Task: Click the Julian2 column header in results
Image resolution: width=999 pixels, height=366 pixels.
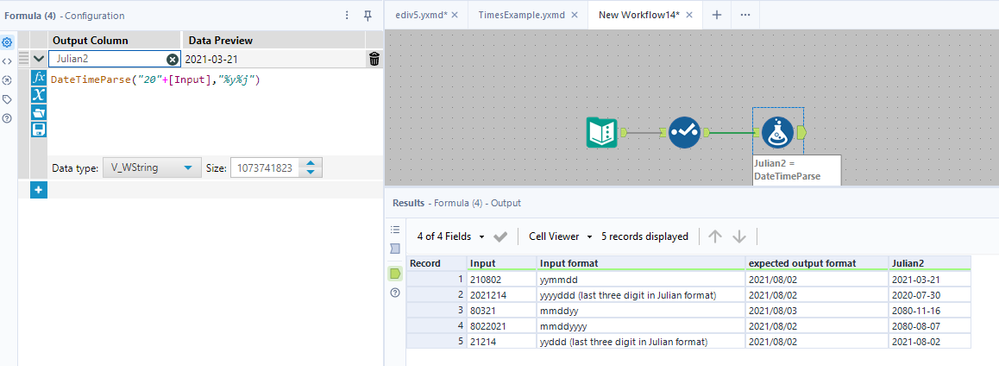Action: [930, 263]
